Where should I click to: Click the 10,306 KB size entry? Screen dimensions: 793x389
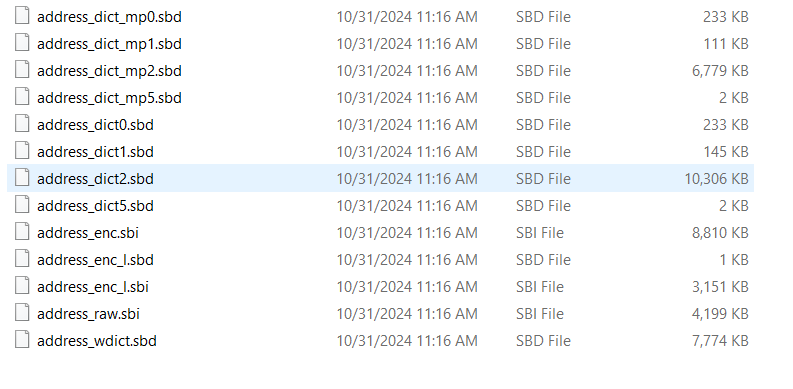(x=716, y=179)
